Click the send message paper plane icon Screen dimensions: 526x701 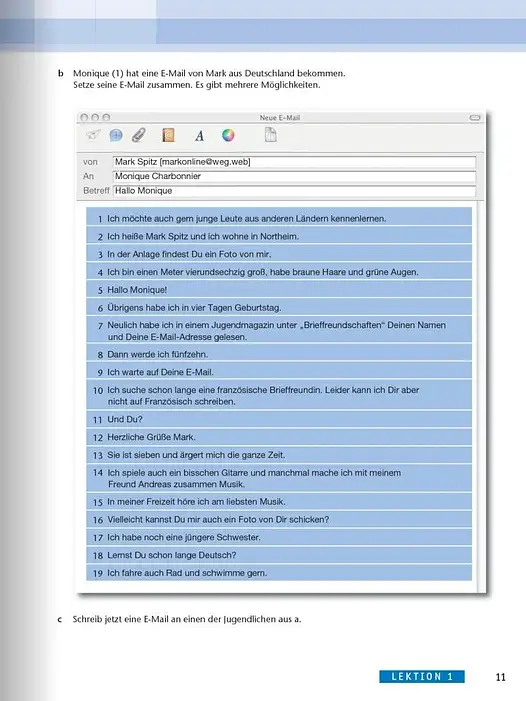tap(93, 135)
